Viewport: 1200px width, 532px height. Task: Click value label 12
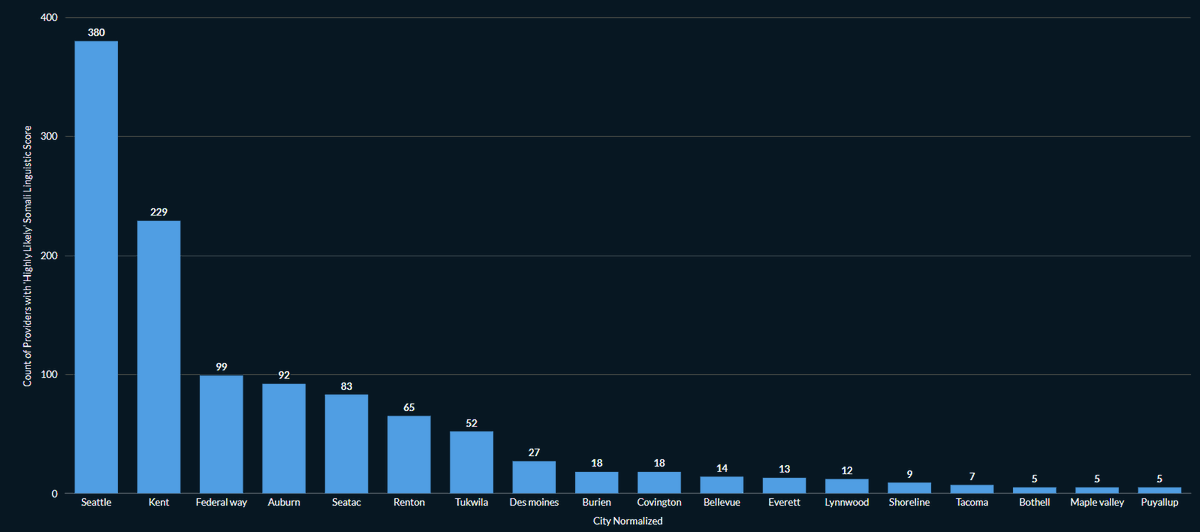pyautogui.click(x=846, y=470)
